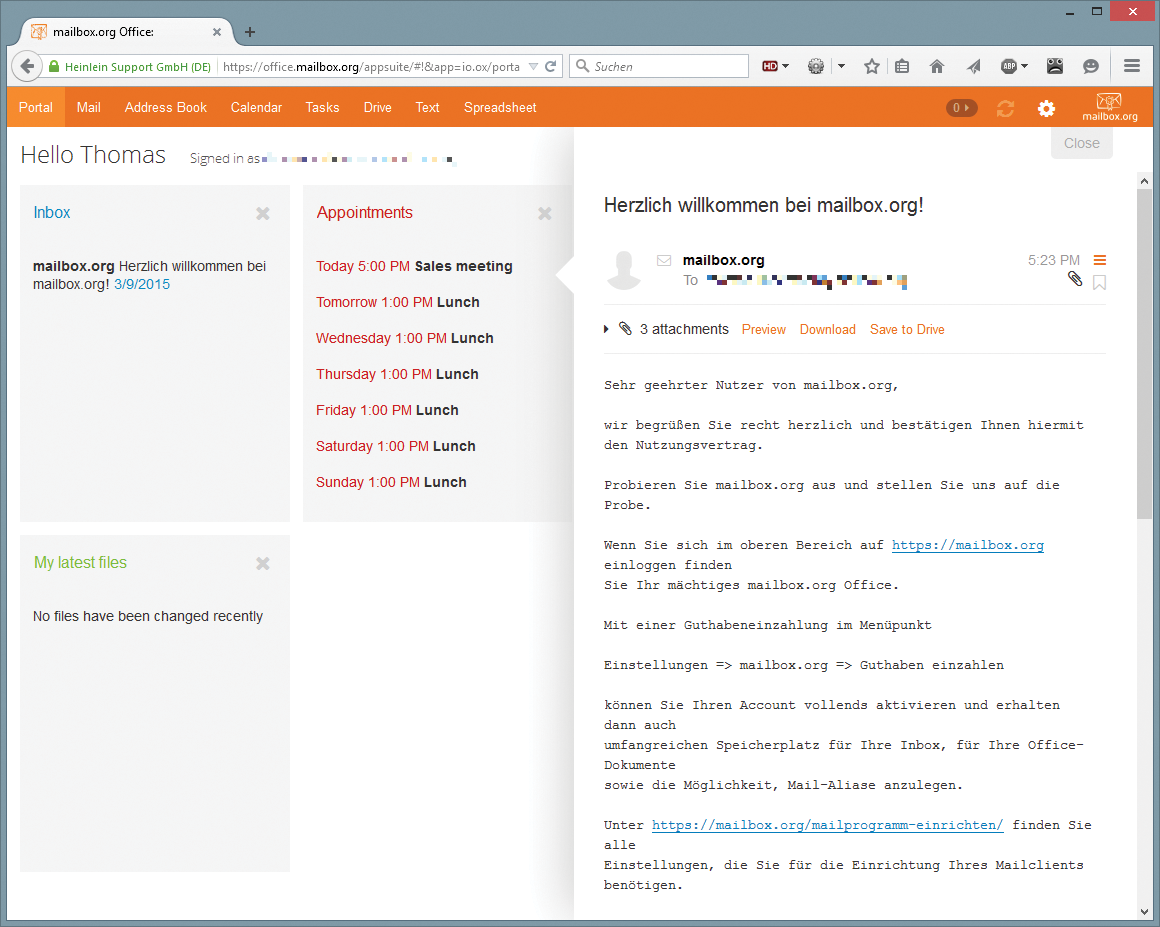Open the Drive app tab
Screen dimensions: 1160x927
click(x=377, y=107)
